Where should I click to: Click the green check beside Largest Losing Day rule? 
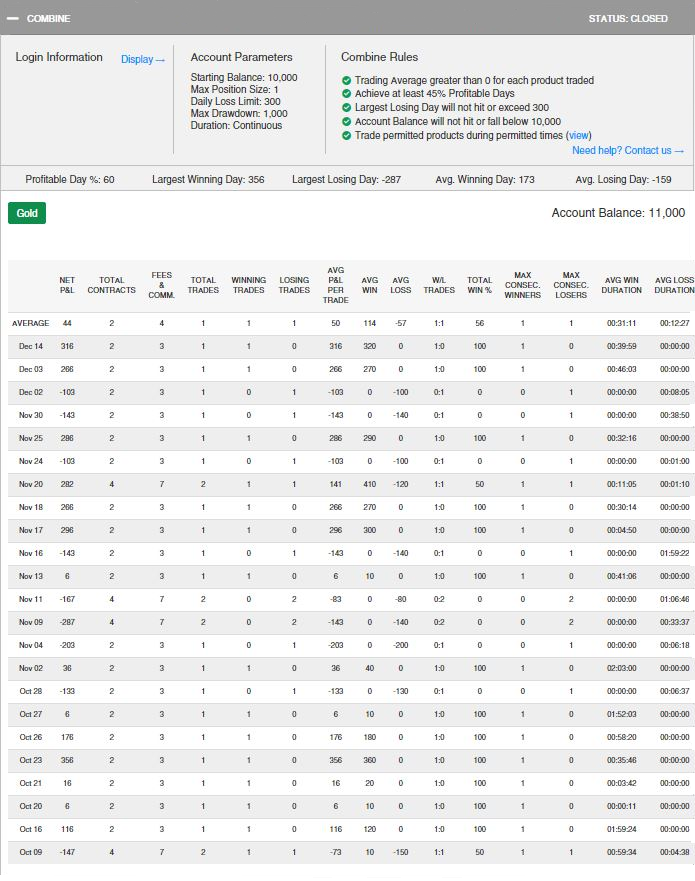(346, 108)
